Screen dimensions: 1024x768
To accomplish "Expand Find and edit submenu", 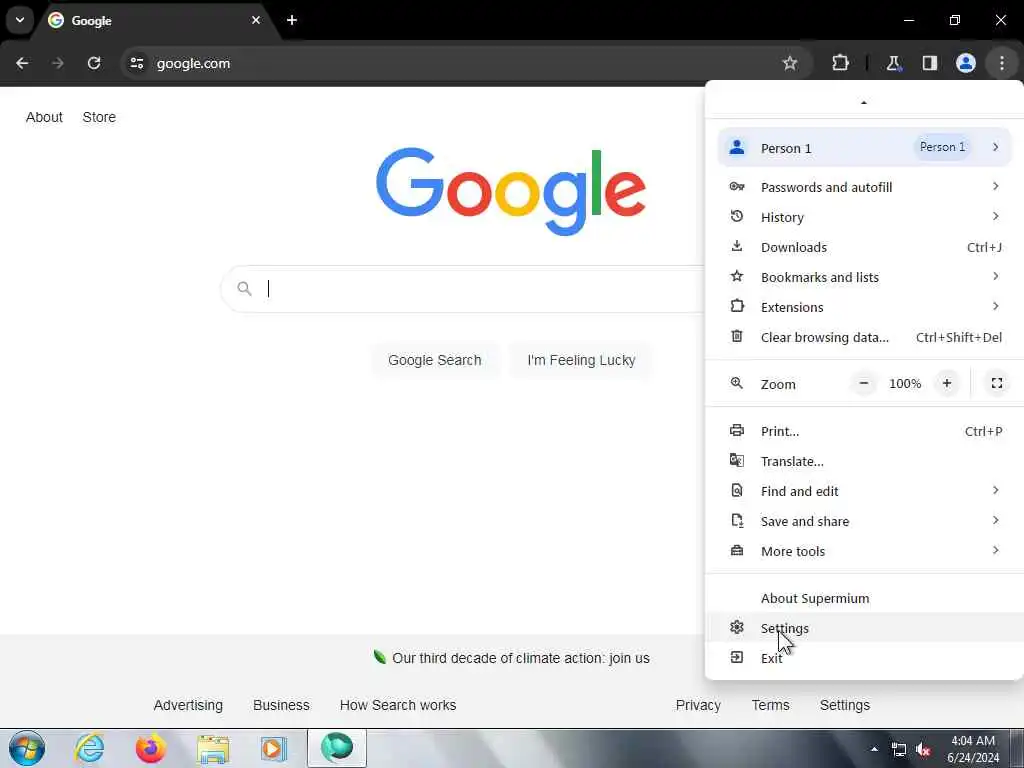I will [865, 492].
